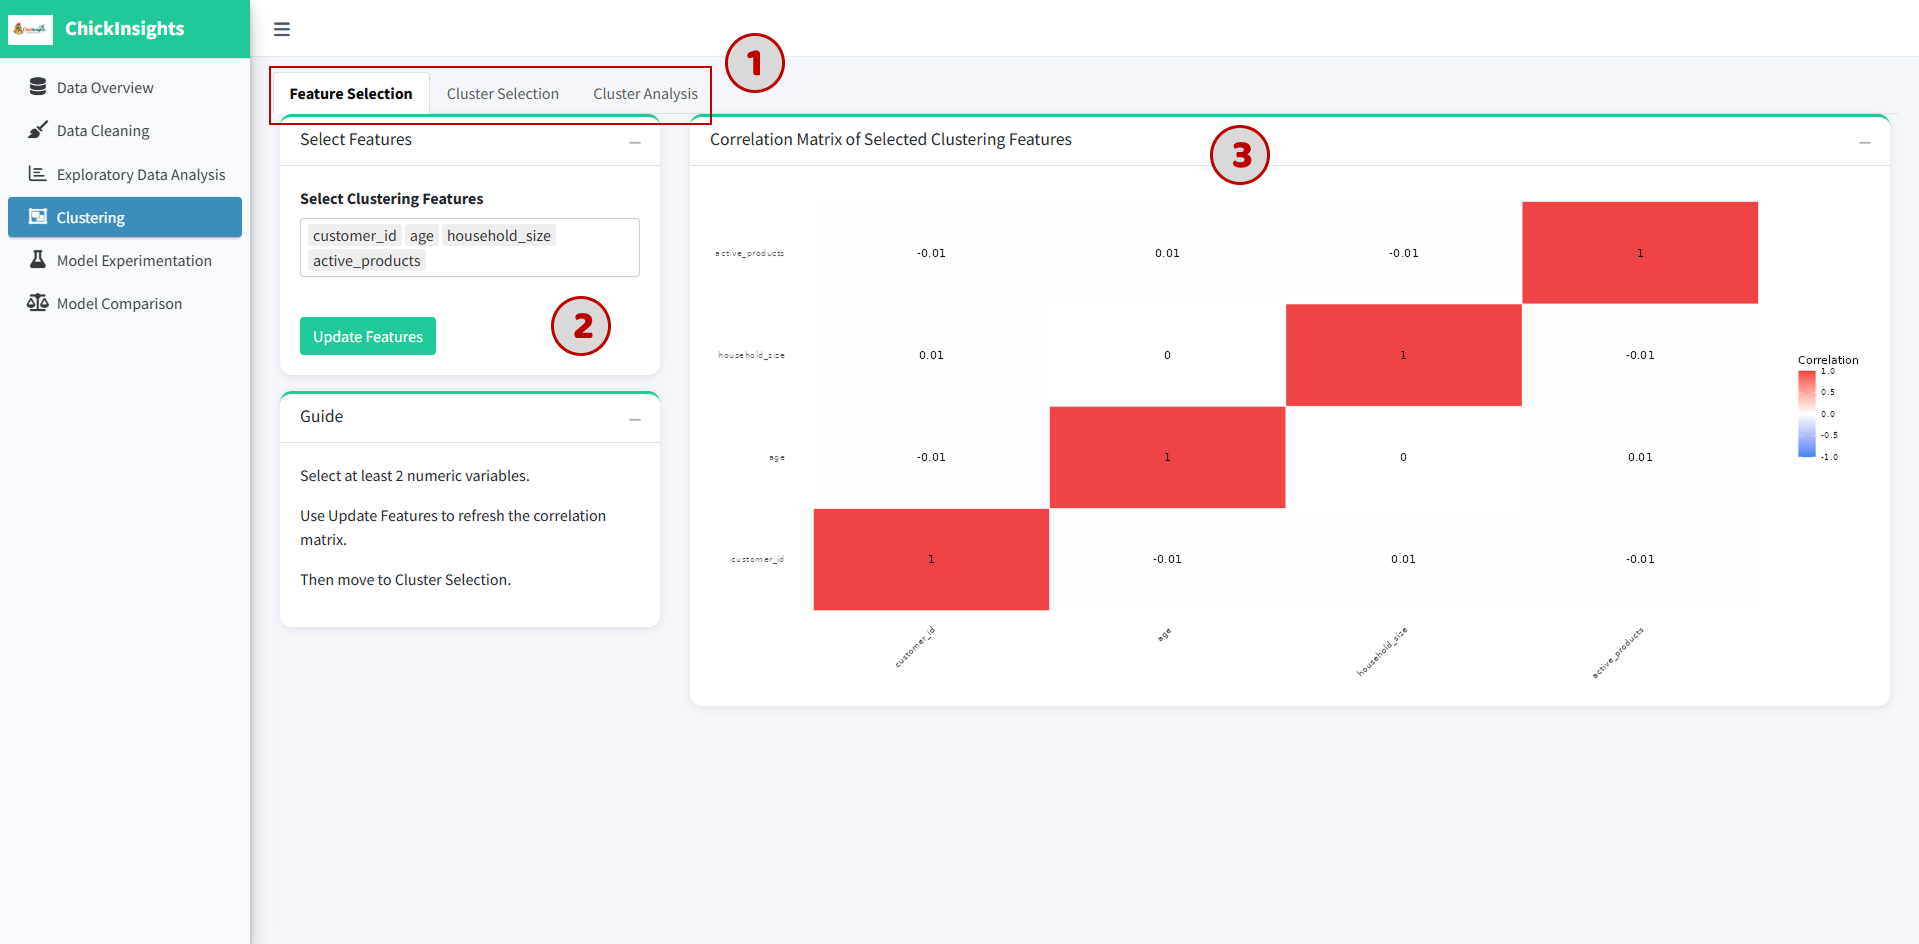
Task: Click the Model Experimentation flask icon
Action: pyautogui.click(x=38, y=260)
